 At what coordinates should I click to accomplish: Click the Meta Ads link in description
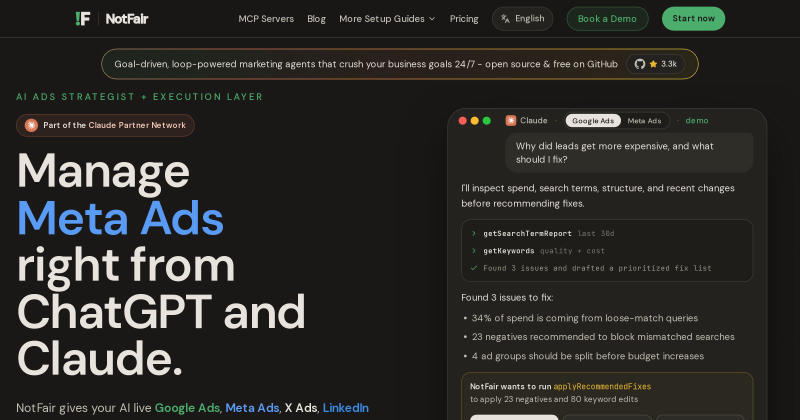(252, 408)
